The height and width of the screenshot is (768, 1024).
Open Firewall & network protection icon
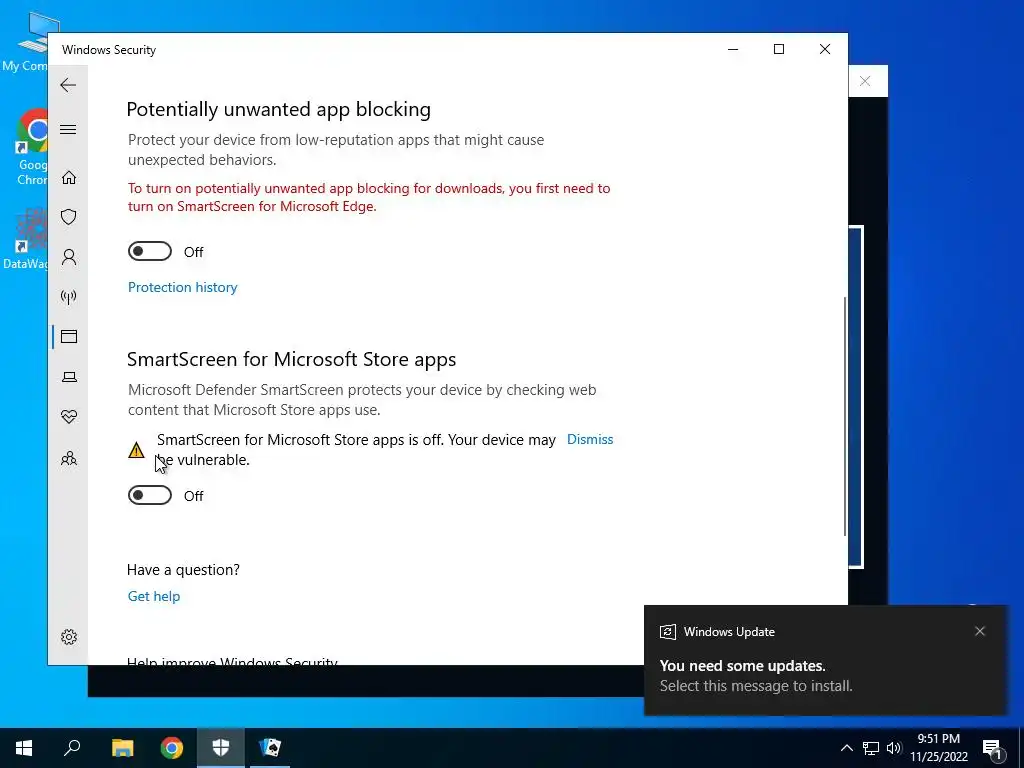click(x=69, y=297)
